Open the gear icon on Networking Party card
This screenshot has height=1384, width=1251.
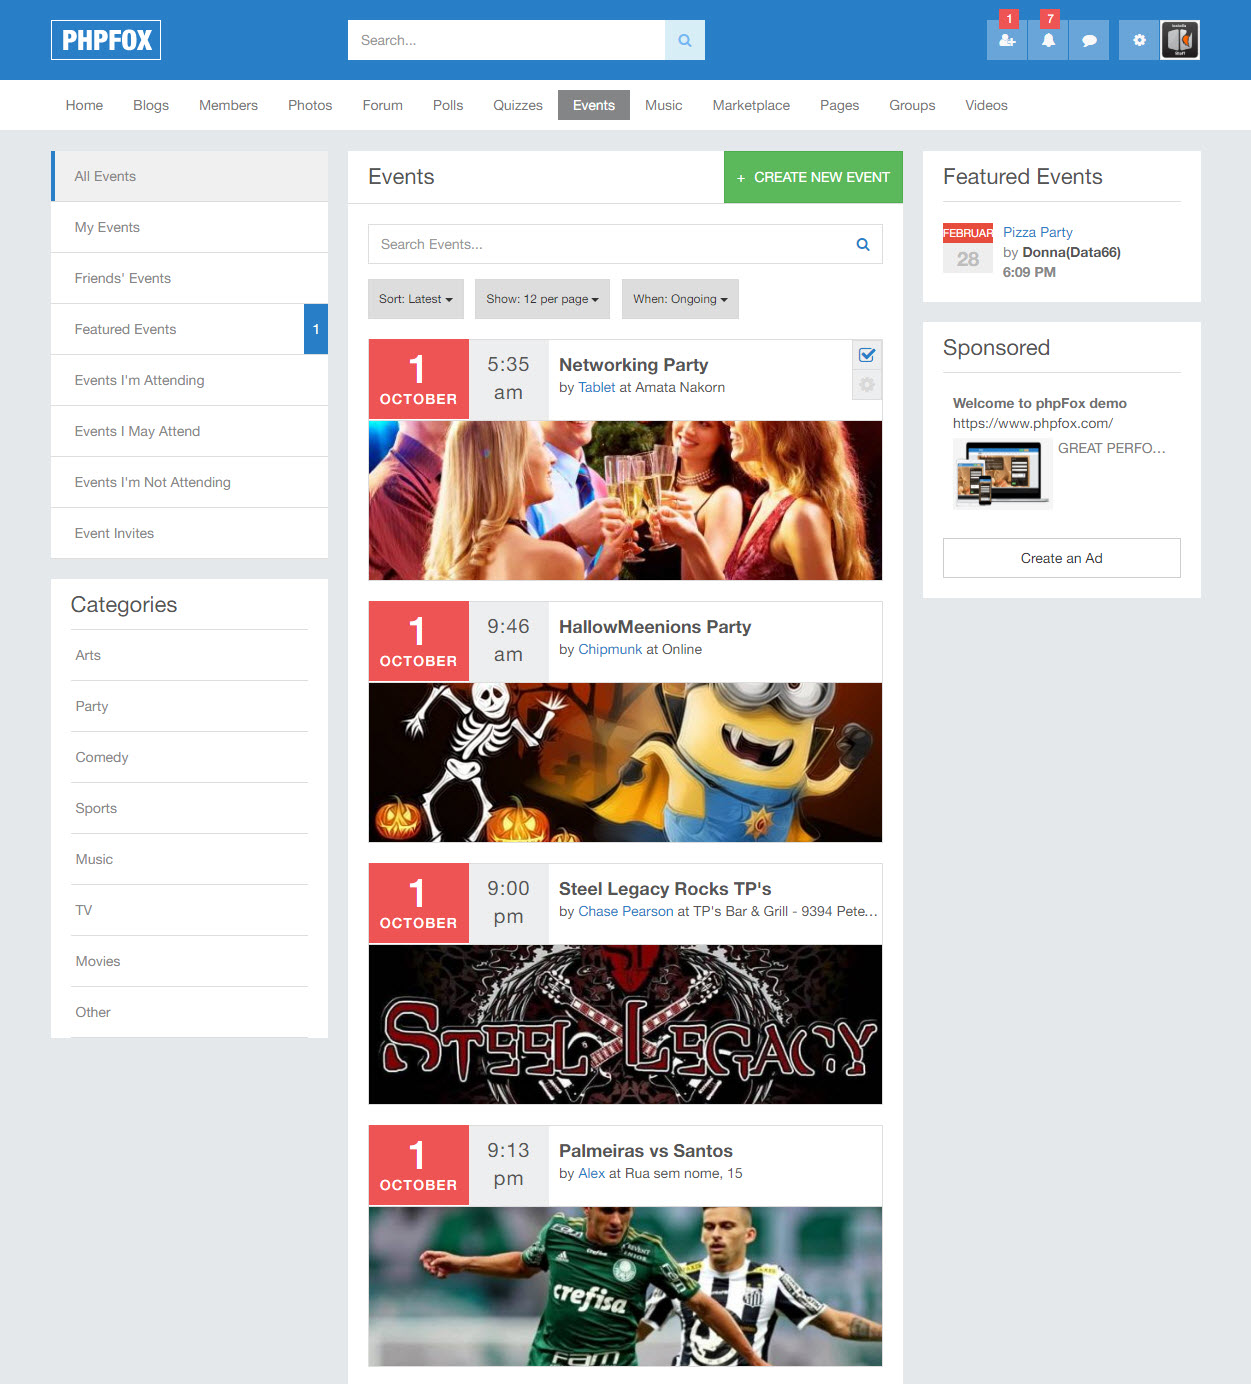[x=866, y=384]
